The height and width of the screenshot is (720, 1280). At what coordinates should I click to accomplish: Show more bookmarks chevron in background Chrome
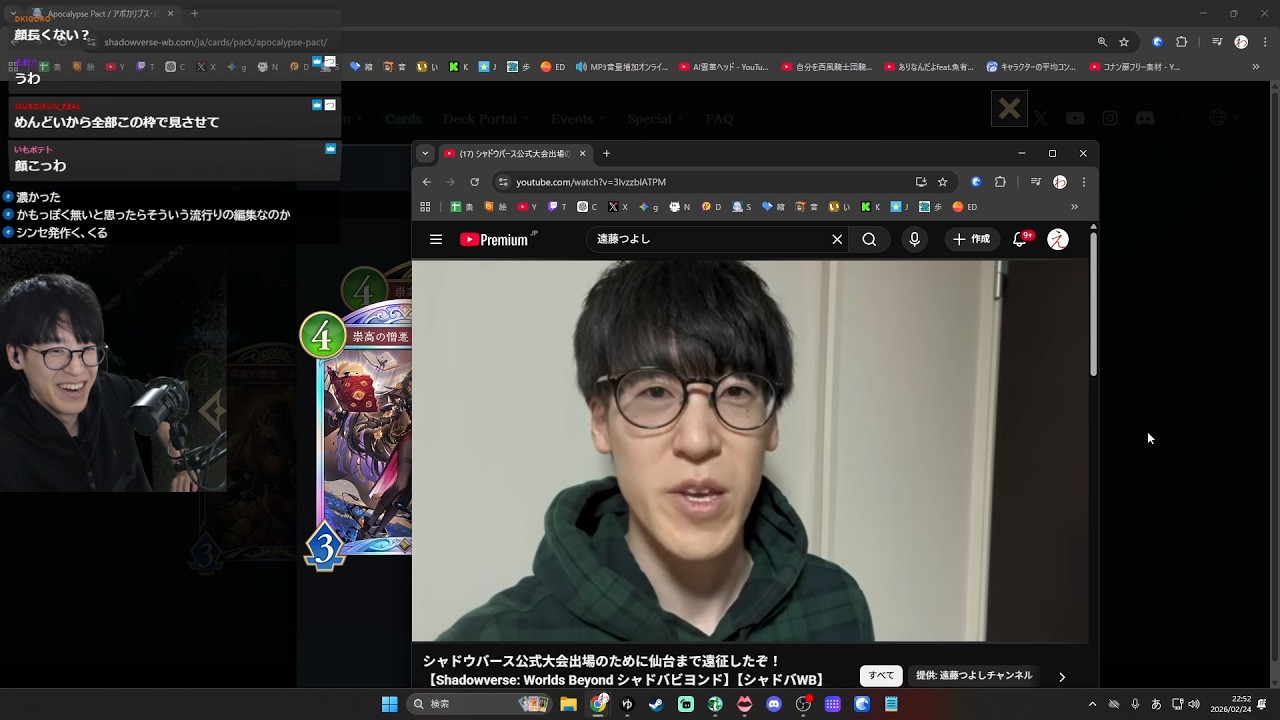(1256, 67)
